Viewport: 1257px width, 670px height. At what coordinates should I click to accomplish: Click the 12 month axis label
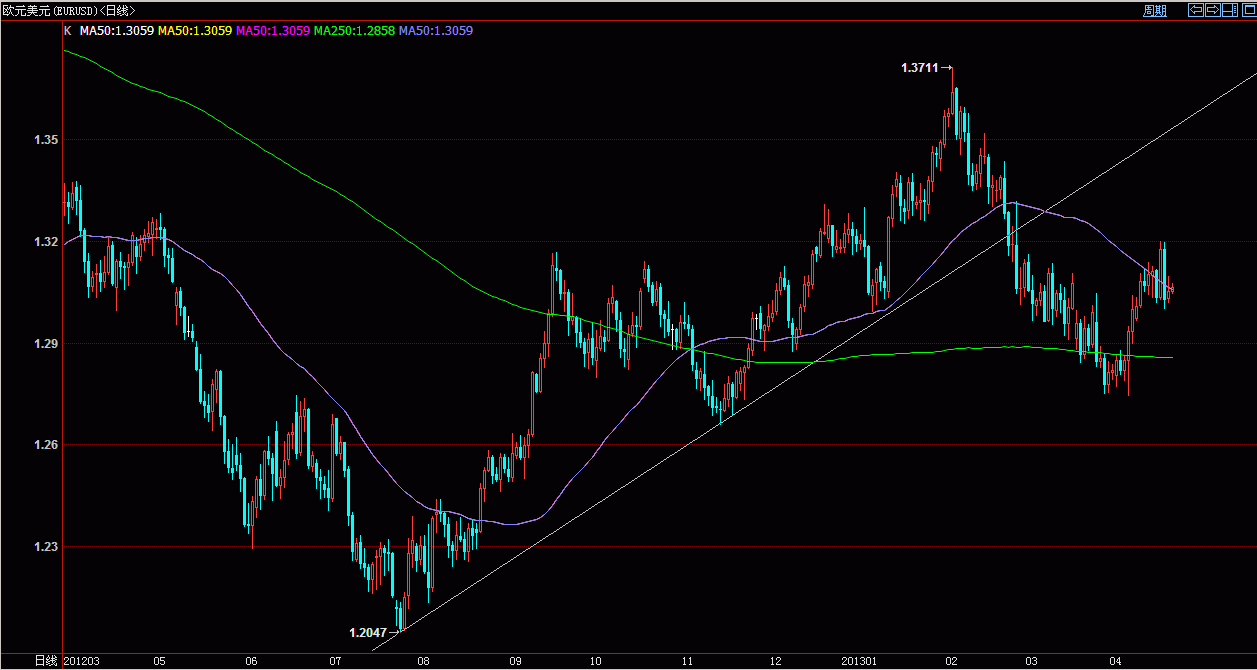click(776, 661)
